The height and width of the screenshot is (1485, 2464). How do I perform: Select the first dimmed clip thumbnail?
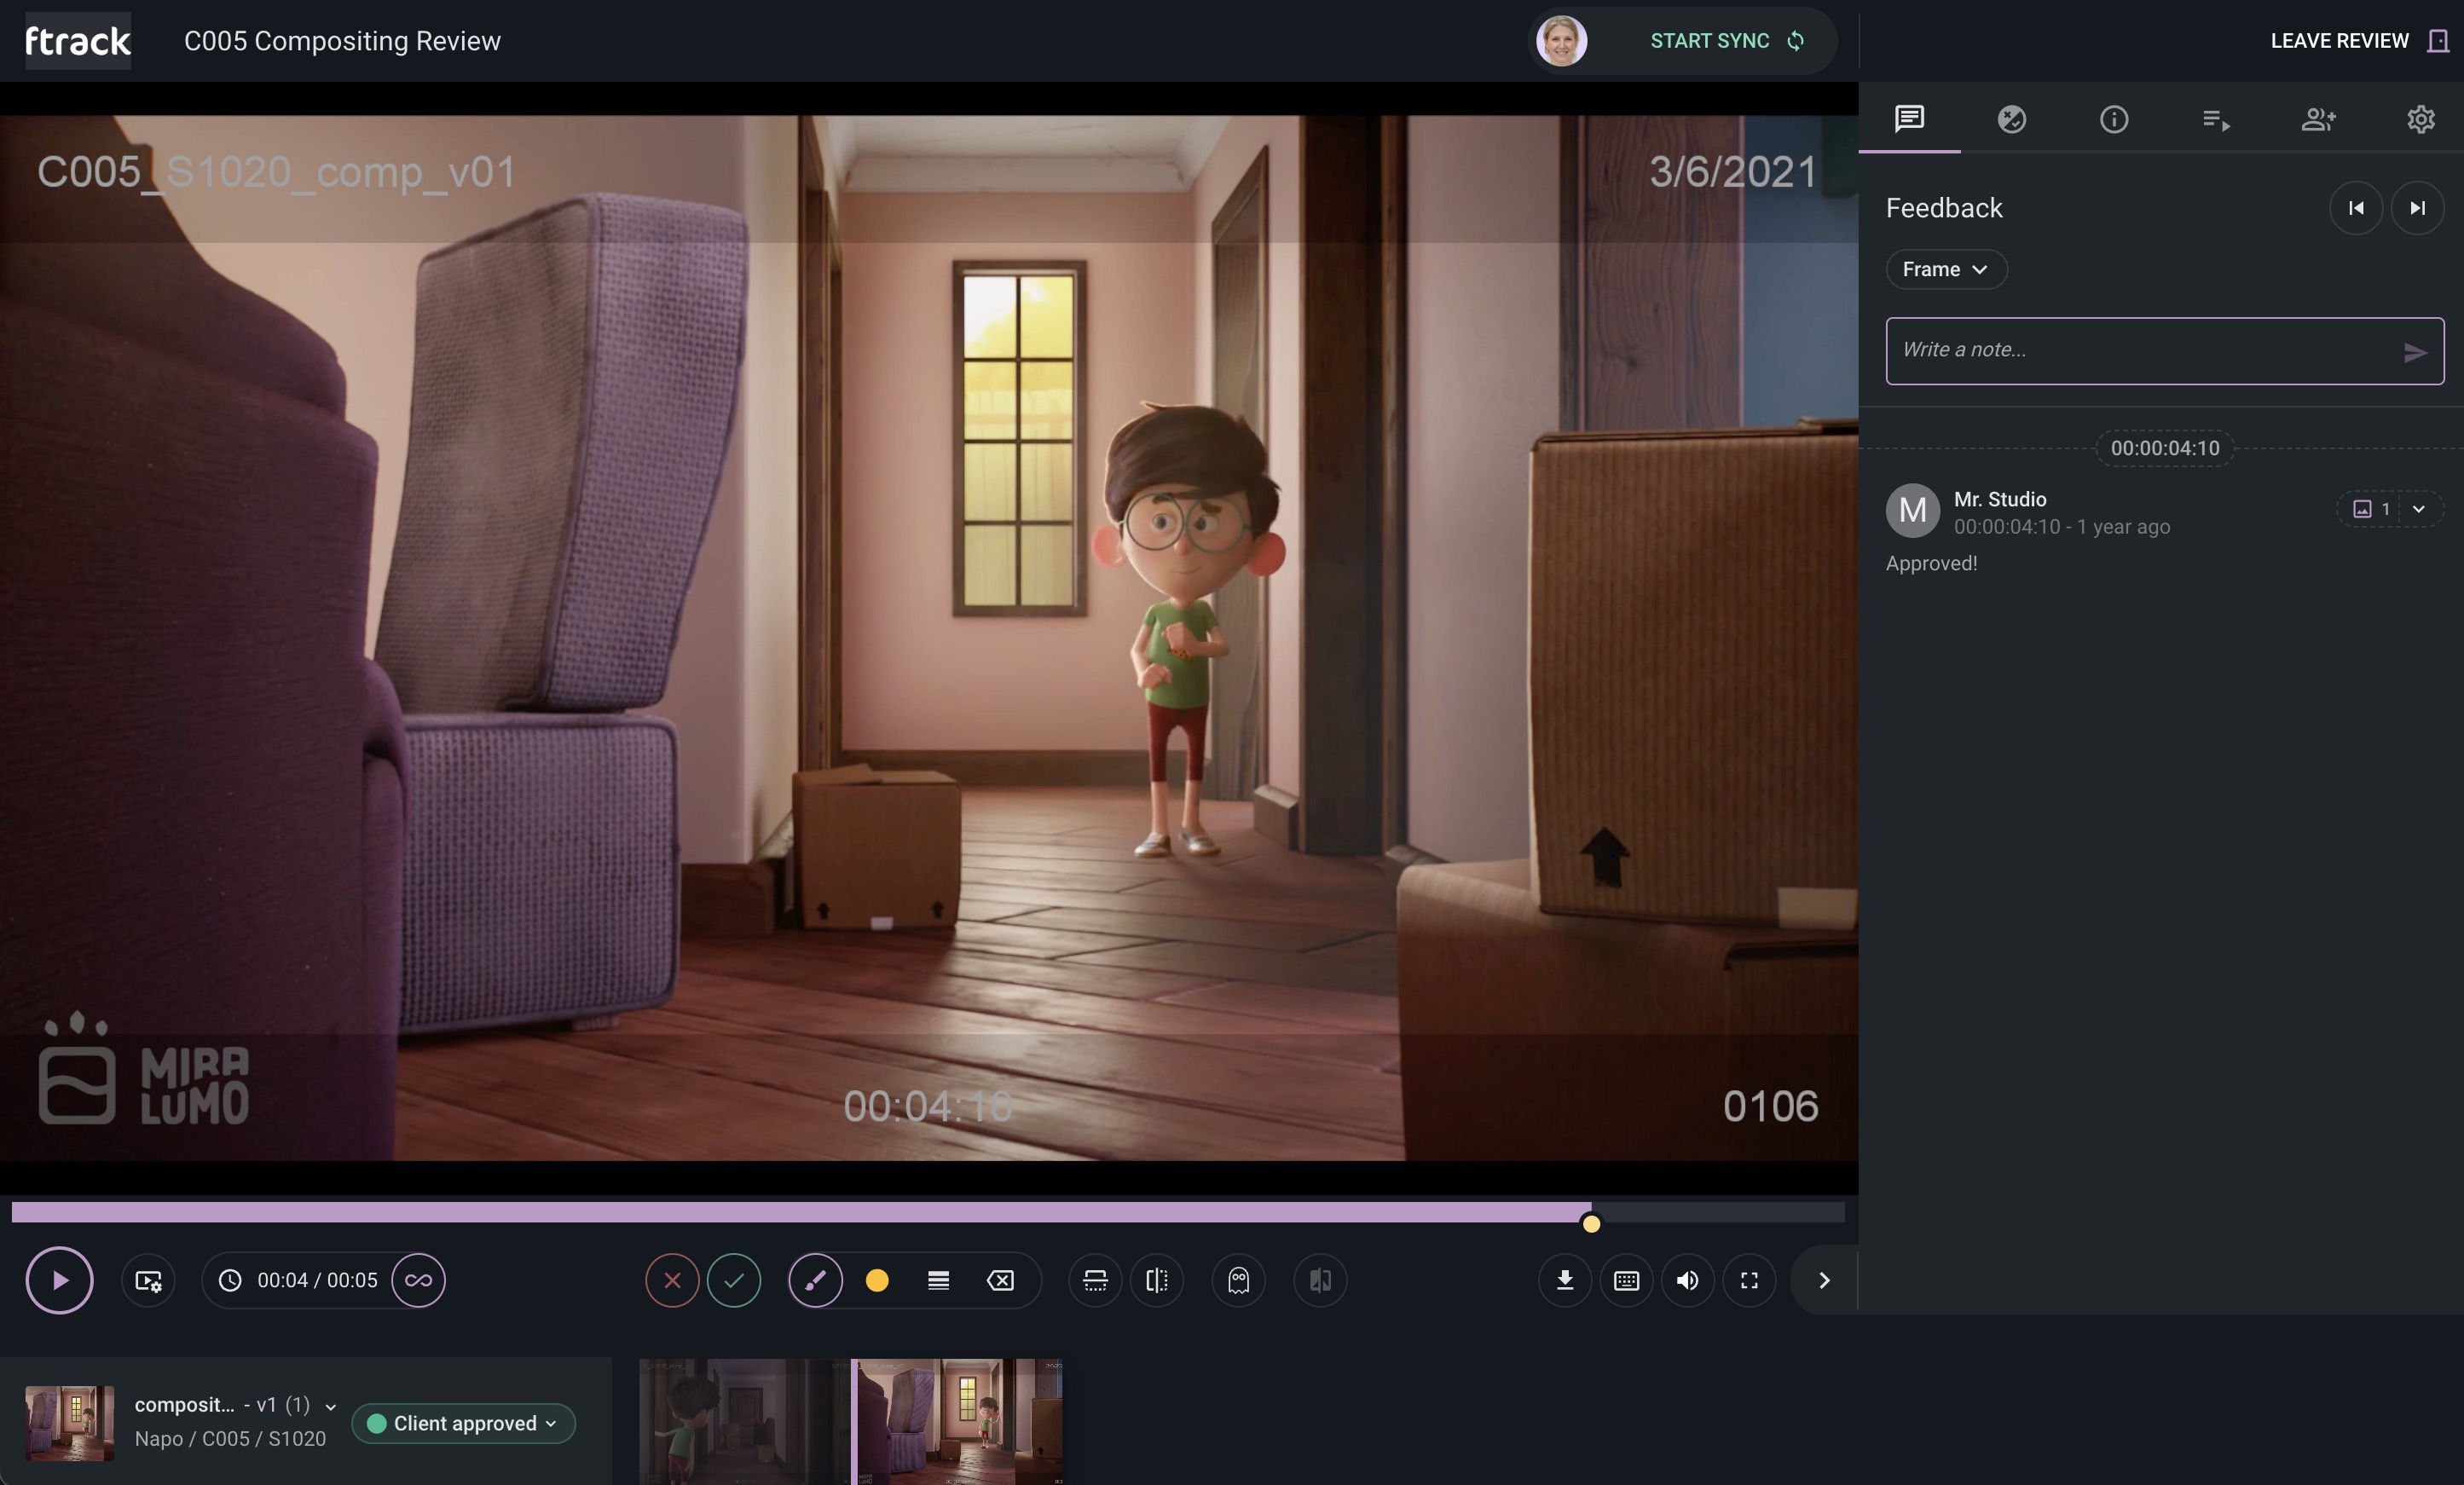tap(744, 1421)
